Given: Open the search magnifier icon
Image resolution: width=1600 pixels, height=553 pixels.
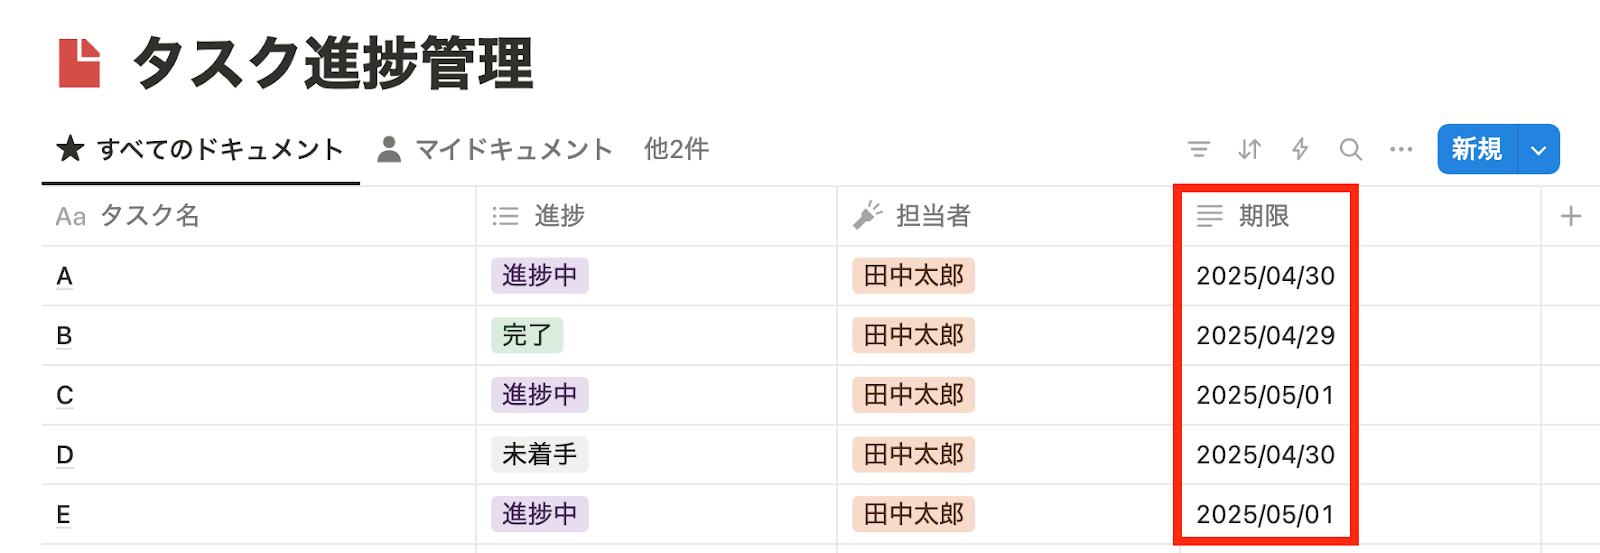Looking at the screenshot, I should (1350, 150).
